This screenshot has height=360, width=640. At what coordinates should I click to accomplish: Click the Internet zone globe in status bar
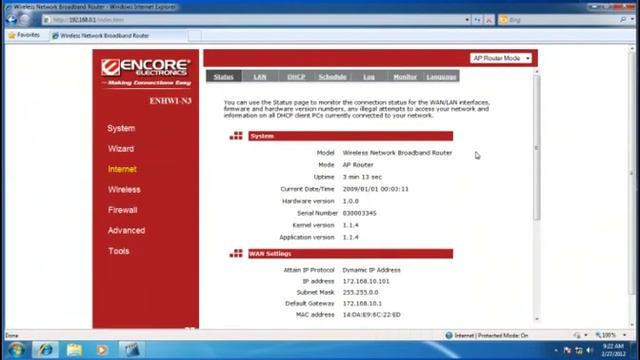449,336
